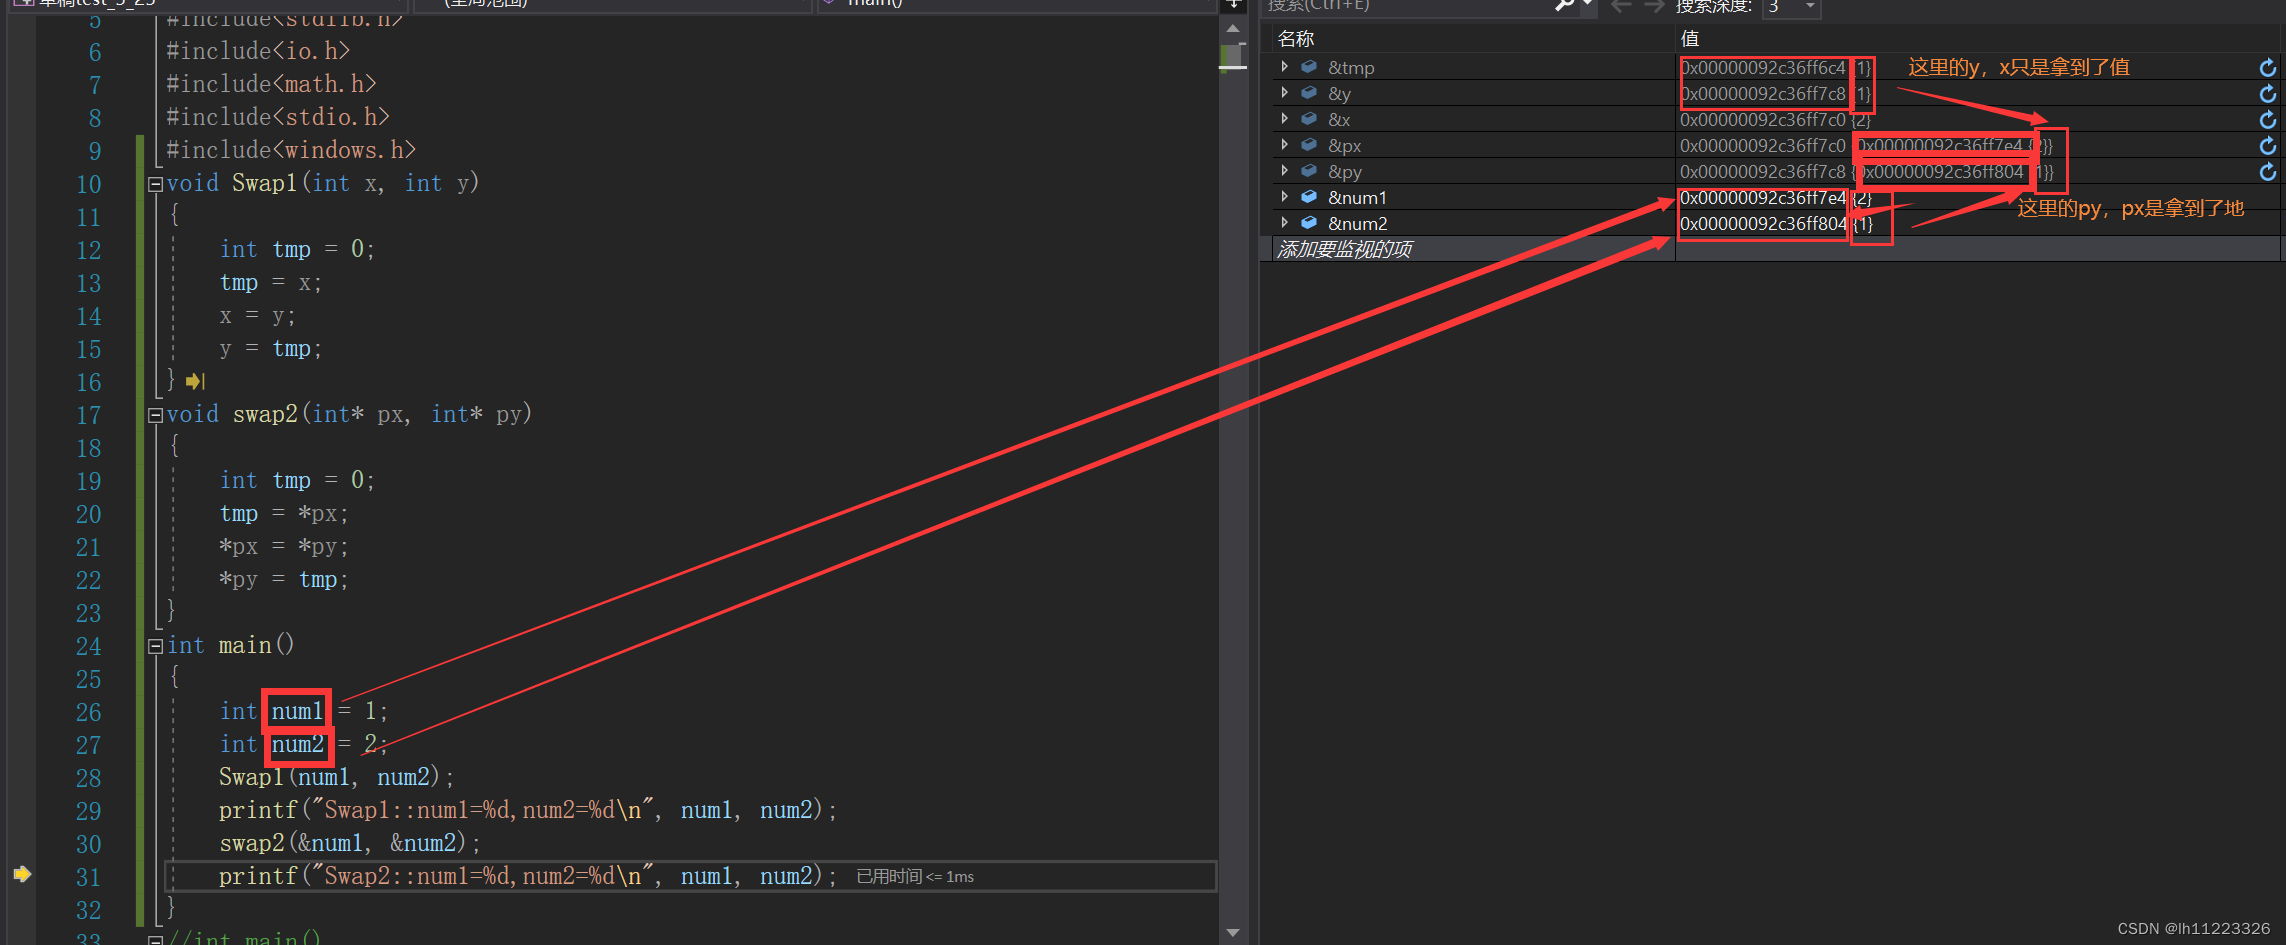
Task: Select the &num1 watch row name
Action: (1357, 198)
